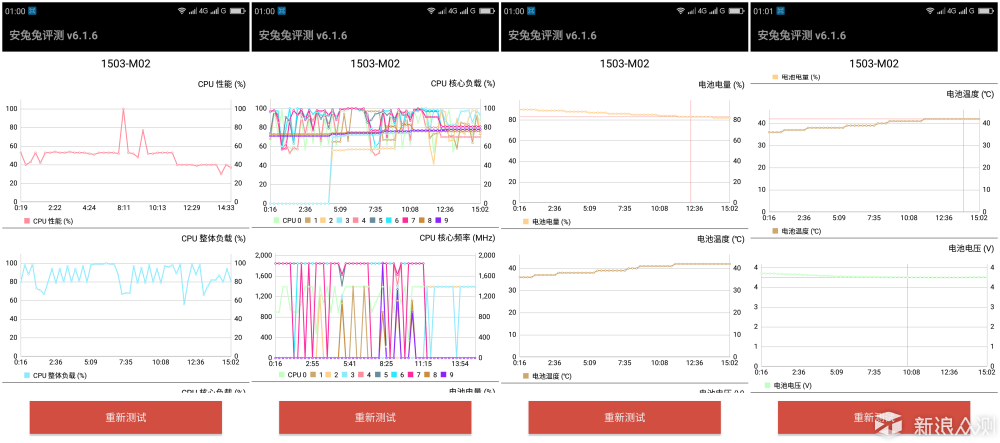This screenshot has width=1000, height=443.
Task: Select swatch 7 in CPU 核心负载 legend
Action: tap(405, 221)
